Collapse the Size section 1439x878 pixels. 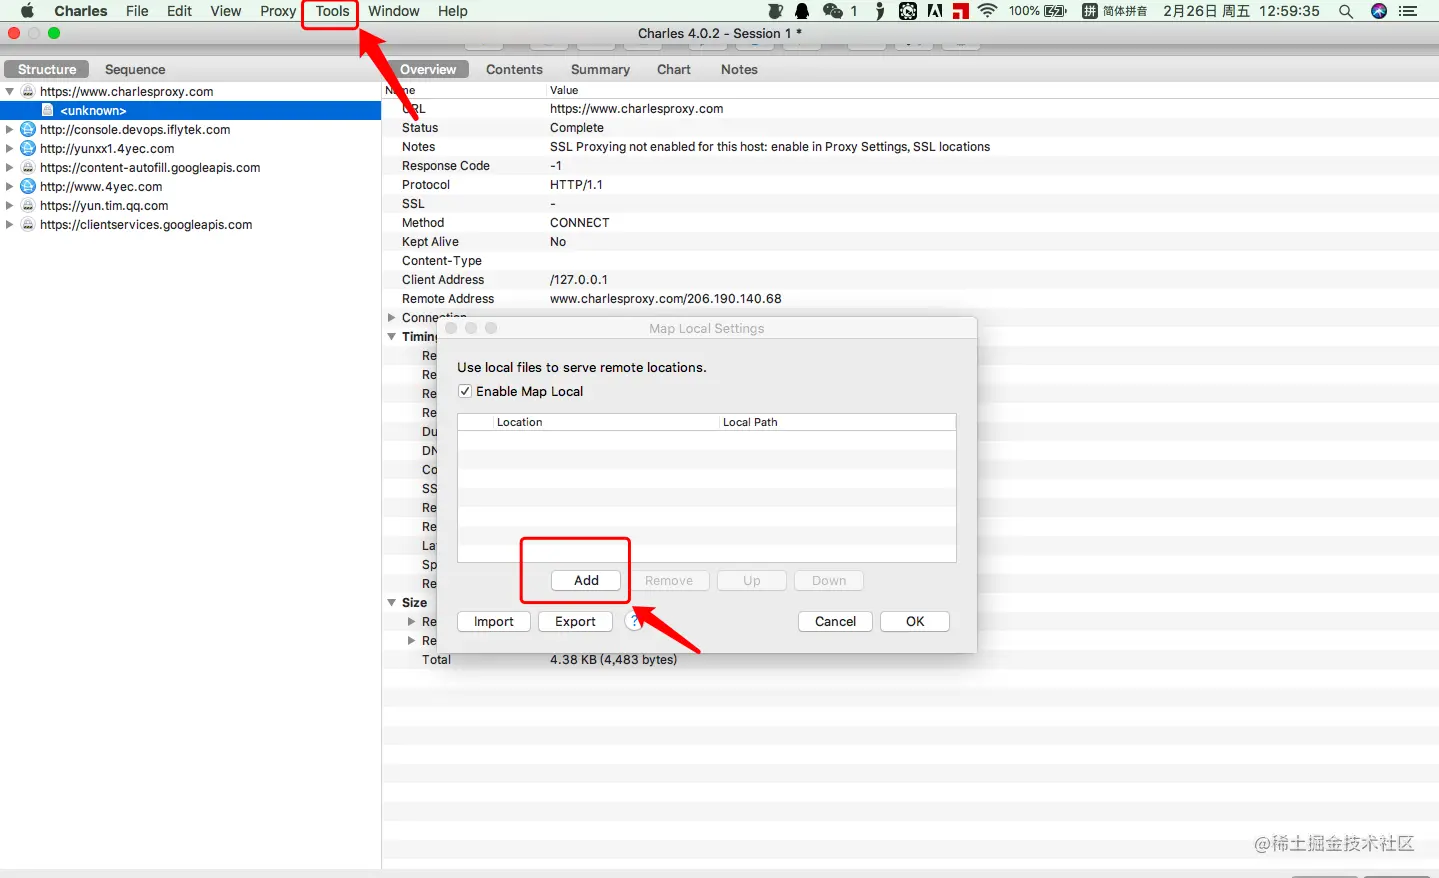pos(392,603)
